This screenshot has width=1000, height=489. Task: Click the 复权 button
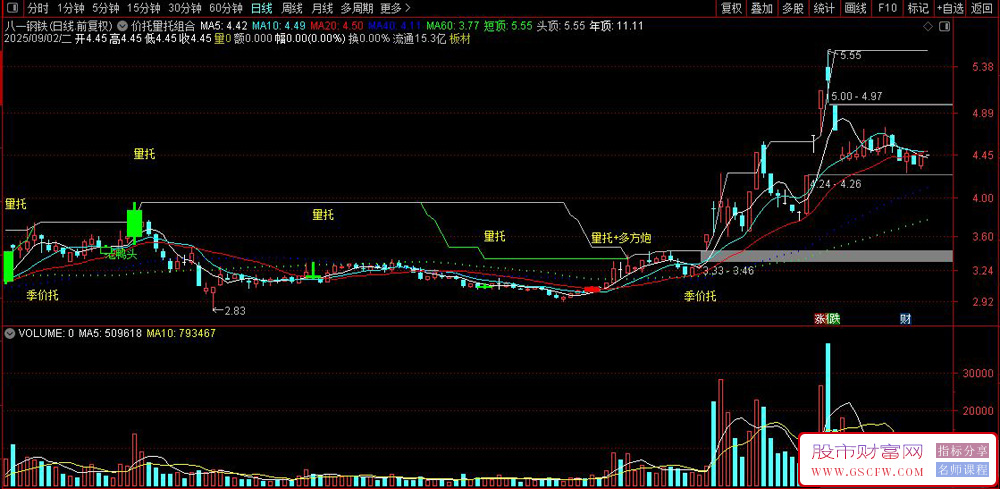pyautogui.click(x=732, y=8)
